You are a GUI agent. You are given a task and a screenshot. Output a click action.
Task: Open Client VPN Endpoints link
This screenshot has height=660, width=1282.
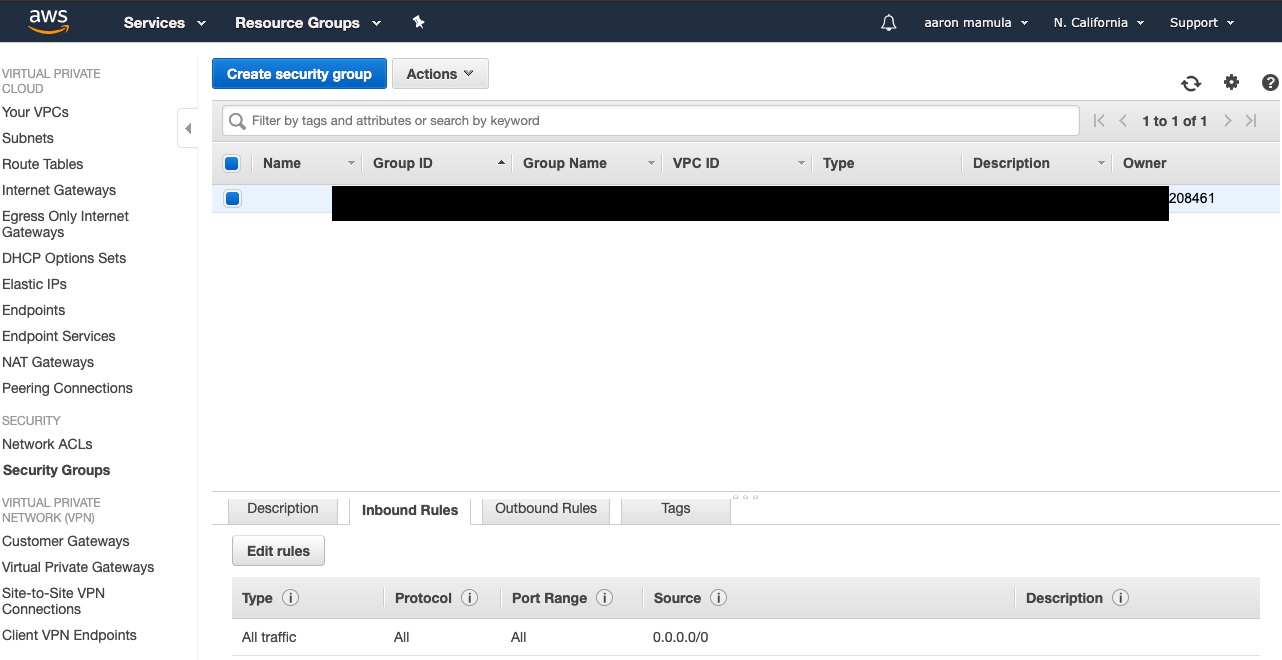click(69, 635)
